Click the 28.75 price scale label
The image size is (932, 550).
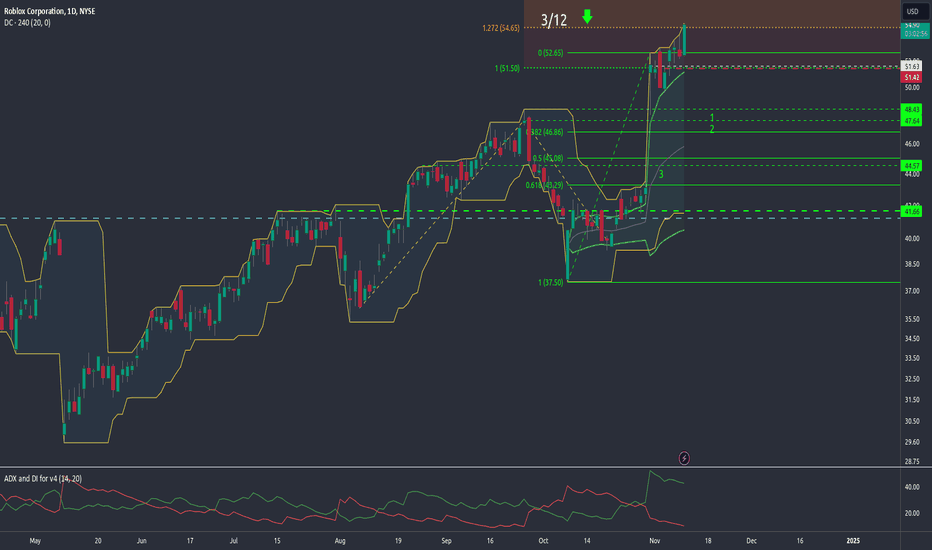(912, 461)
